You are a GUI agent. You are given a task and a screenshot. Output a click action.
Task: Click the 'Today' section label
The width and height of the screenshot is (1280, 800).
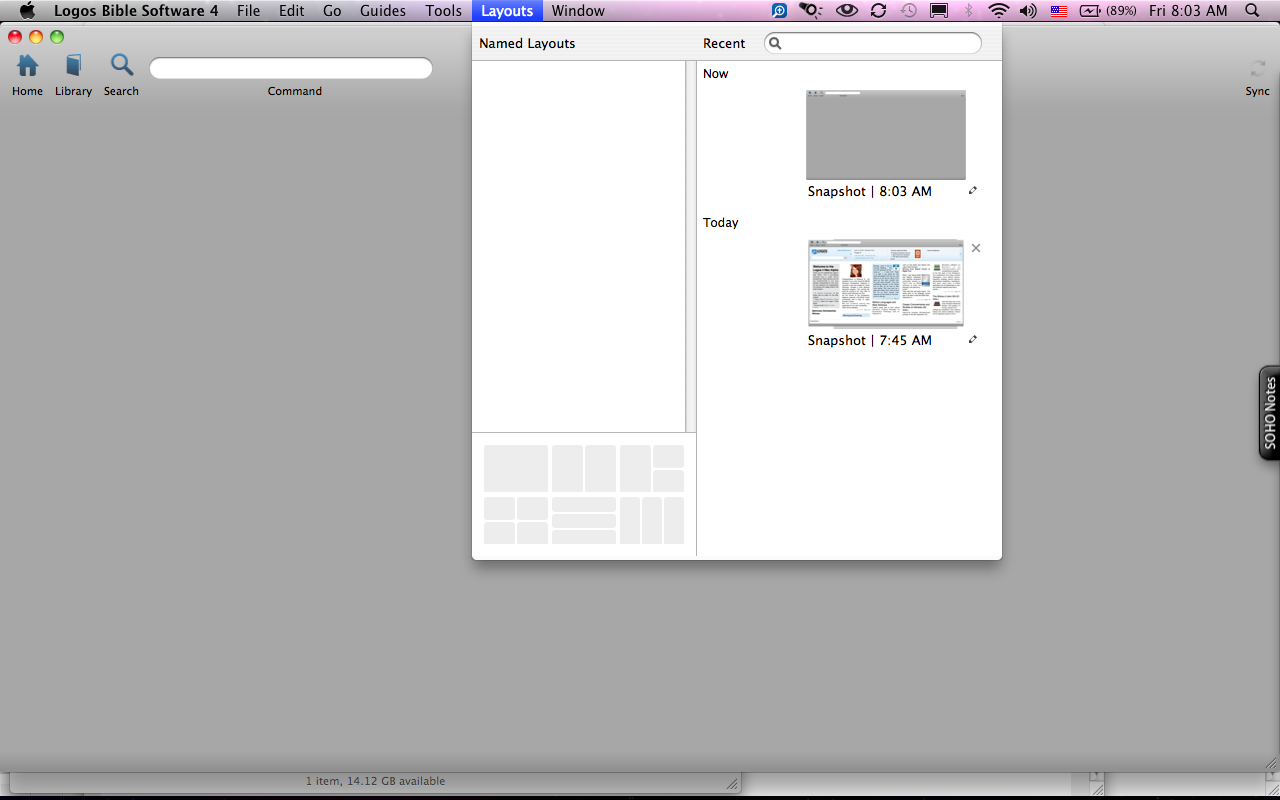[x=721, y=222]
